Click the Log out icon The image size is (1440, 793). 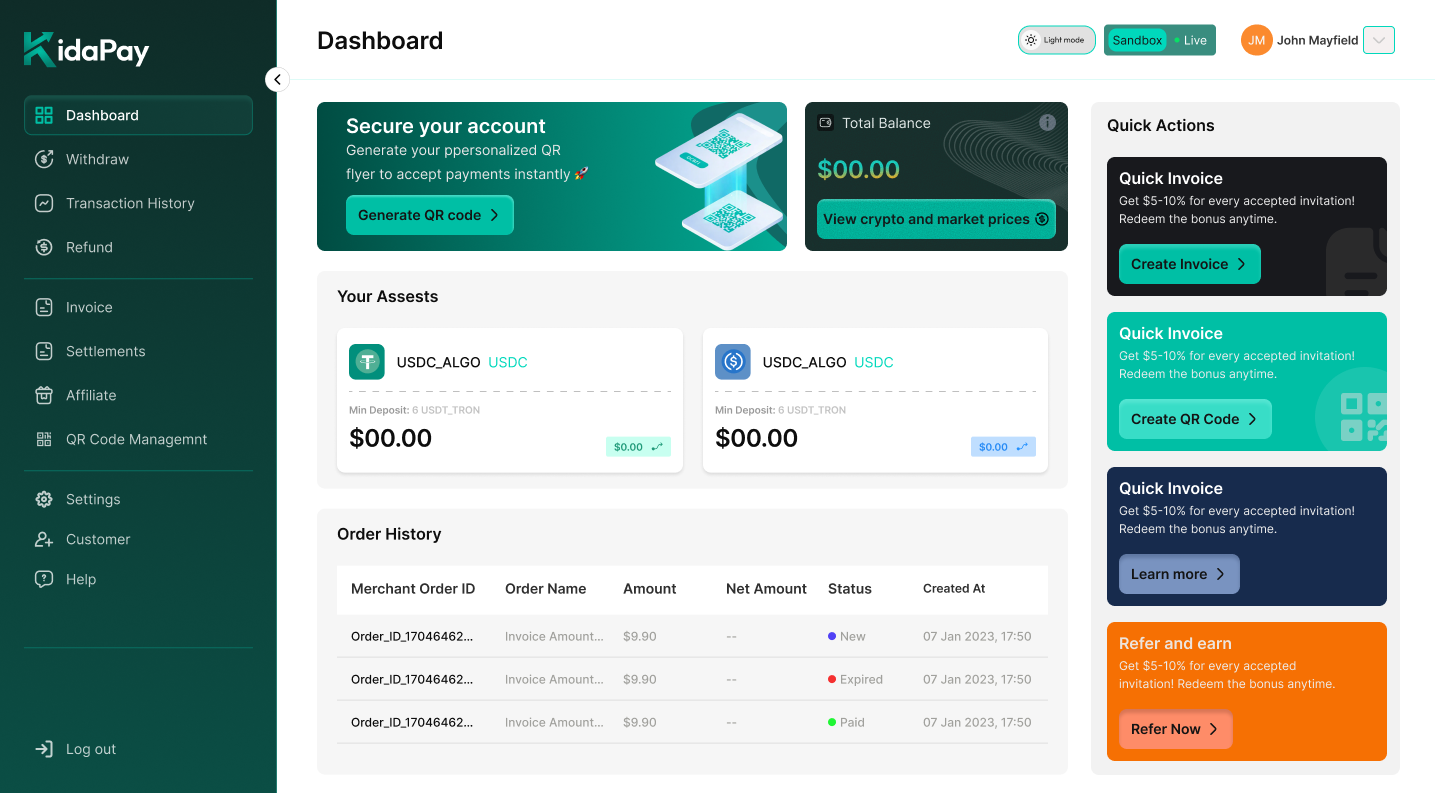point(44,749)
